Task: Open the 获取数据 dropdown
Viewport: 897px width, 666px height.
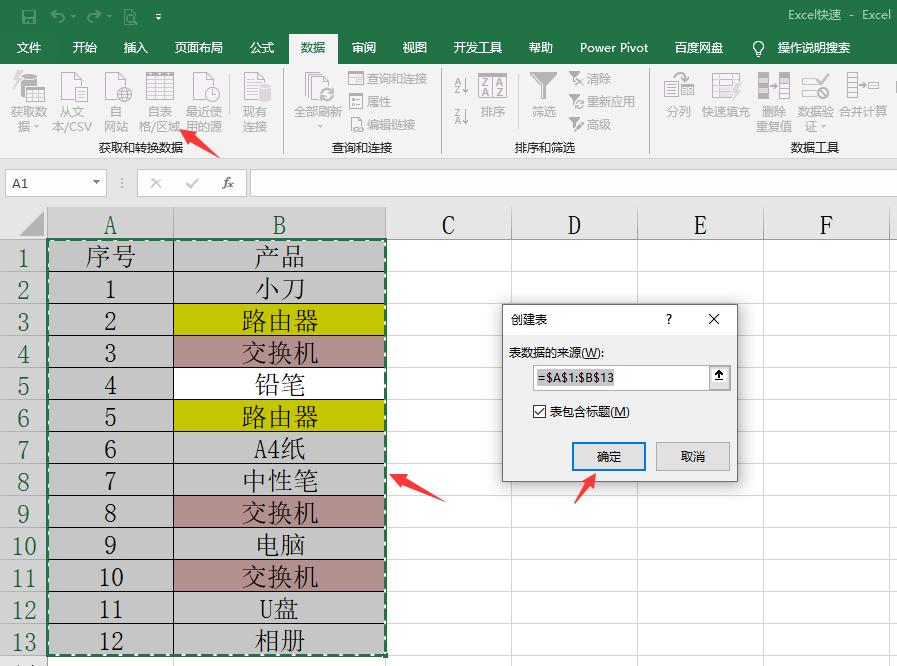Action: coord(29,102)
